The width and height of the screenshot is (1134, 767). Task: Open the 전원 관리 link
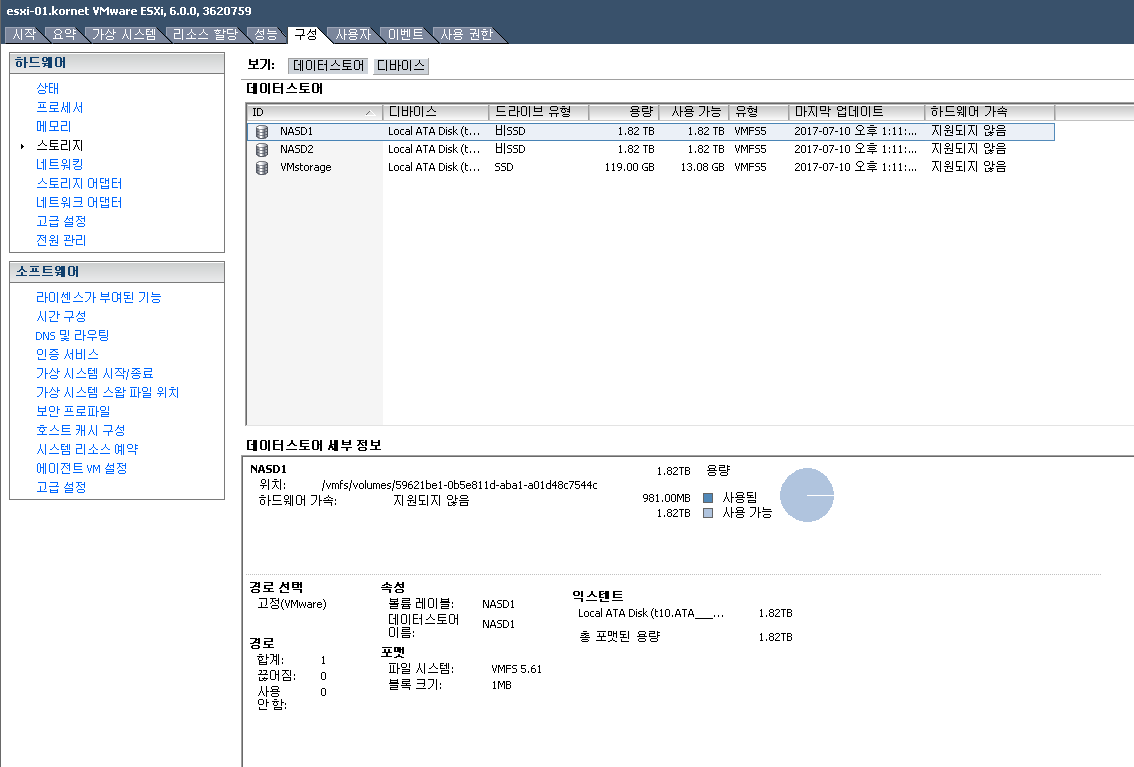61,240
